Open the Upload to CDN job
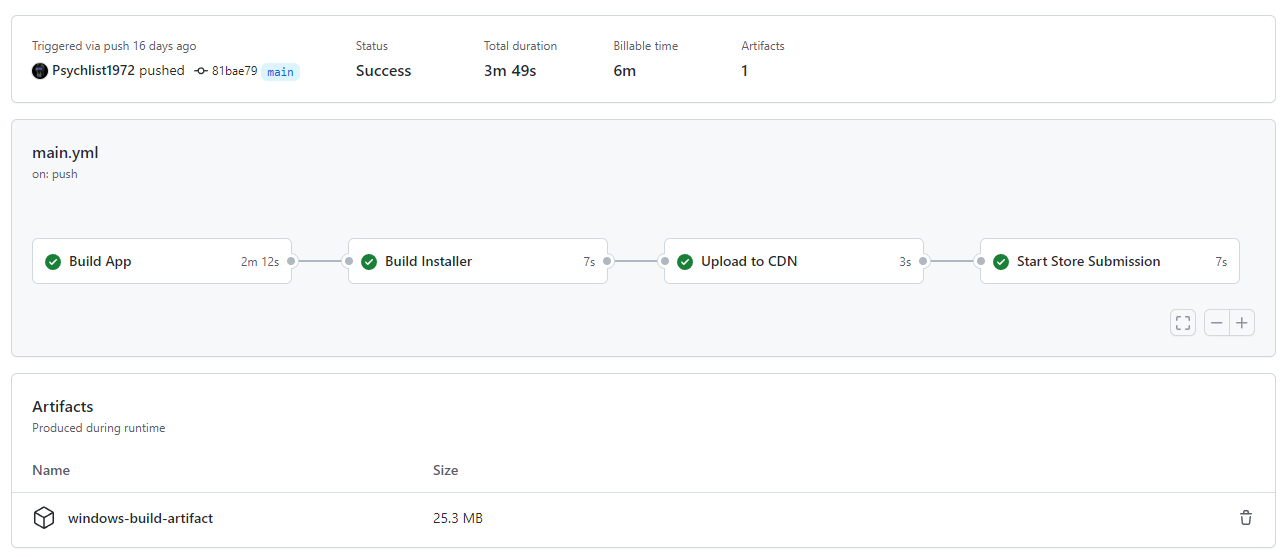This screenshot has height=557, width=1287. 794,261
